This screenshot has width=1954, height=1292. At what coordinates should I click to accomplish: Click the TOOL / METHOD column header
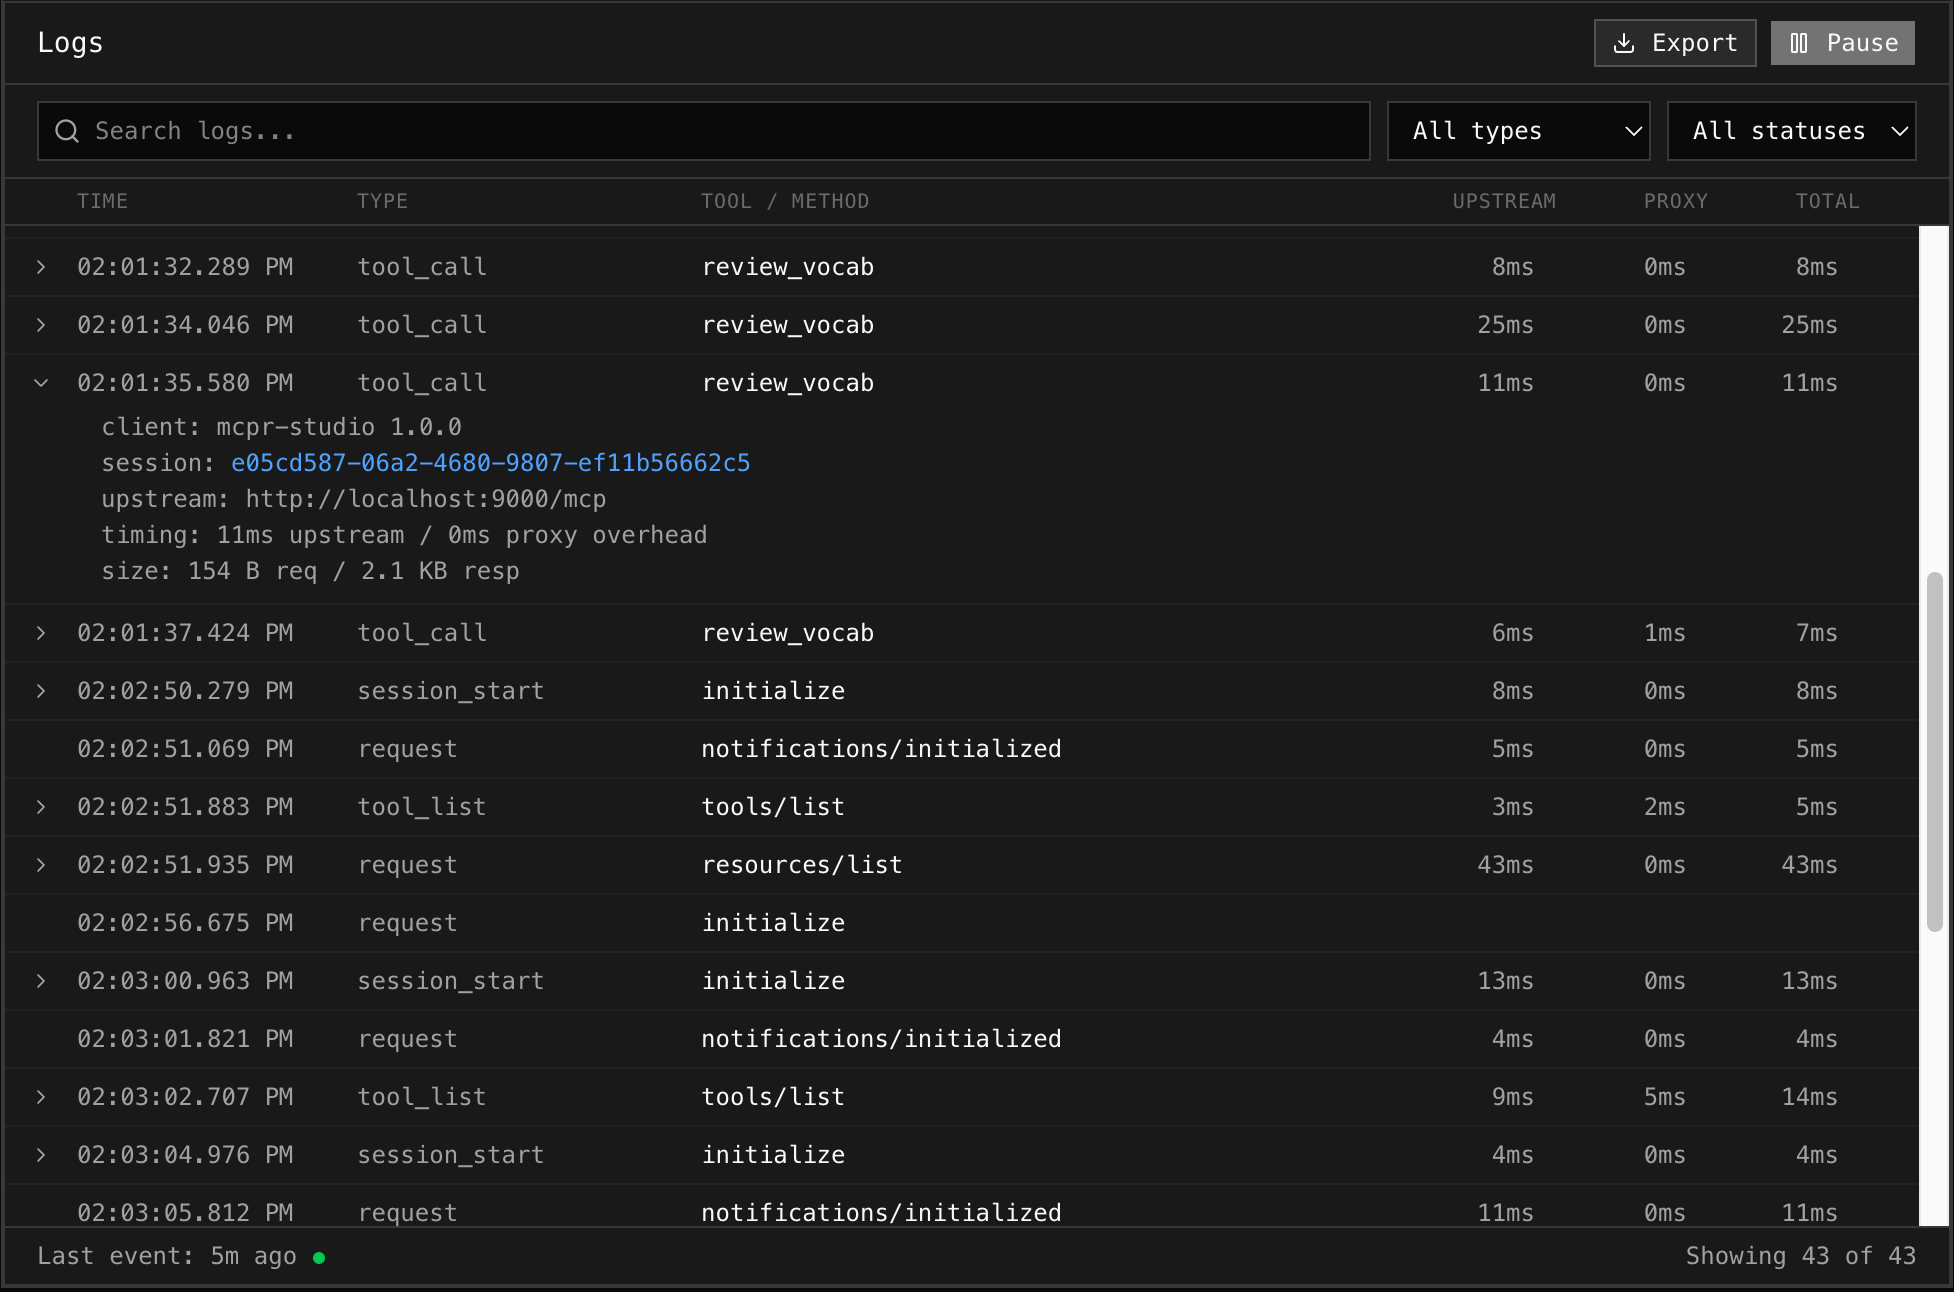pos(786,201)
